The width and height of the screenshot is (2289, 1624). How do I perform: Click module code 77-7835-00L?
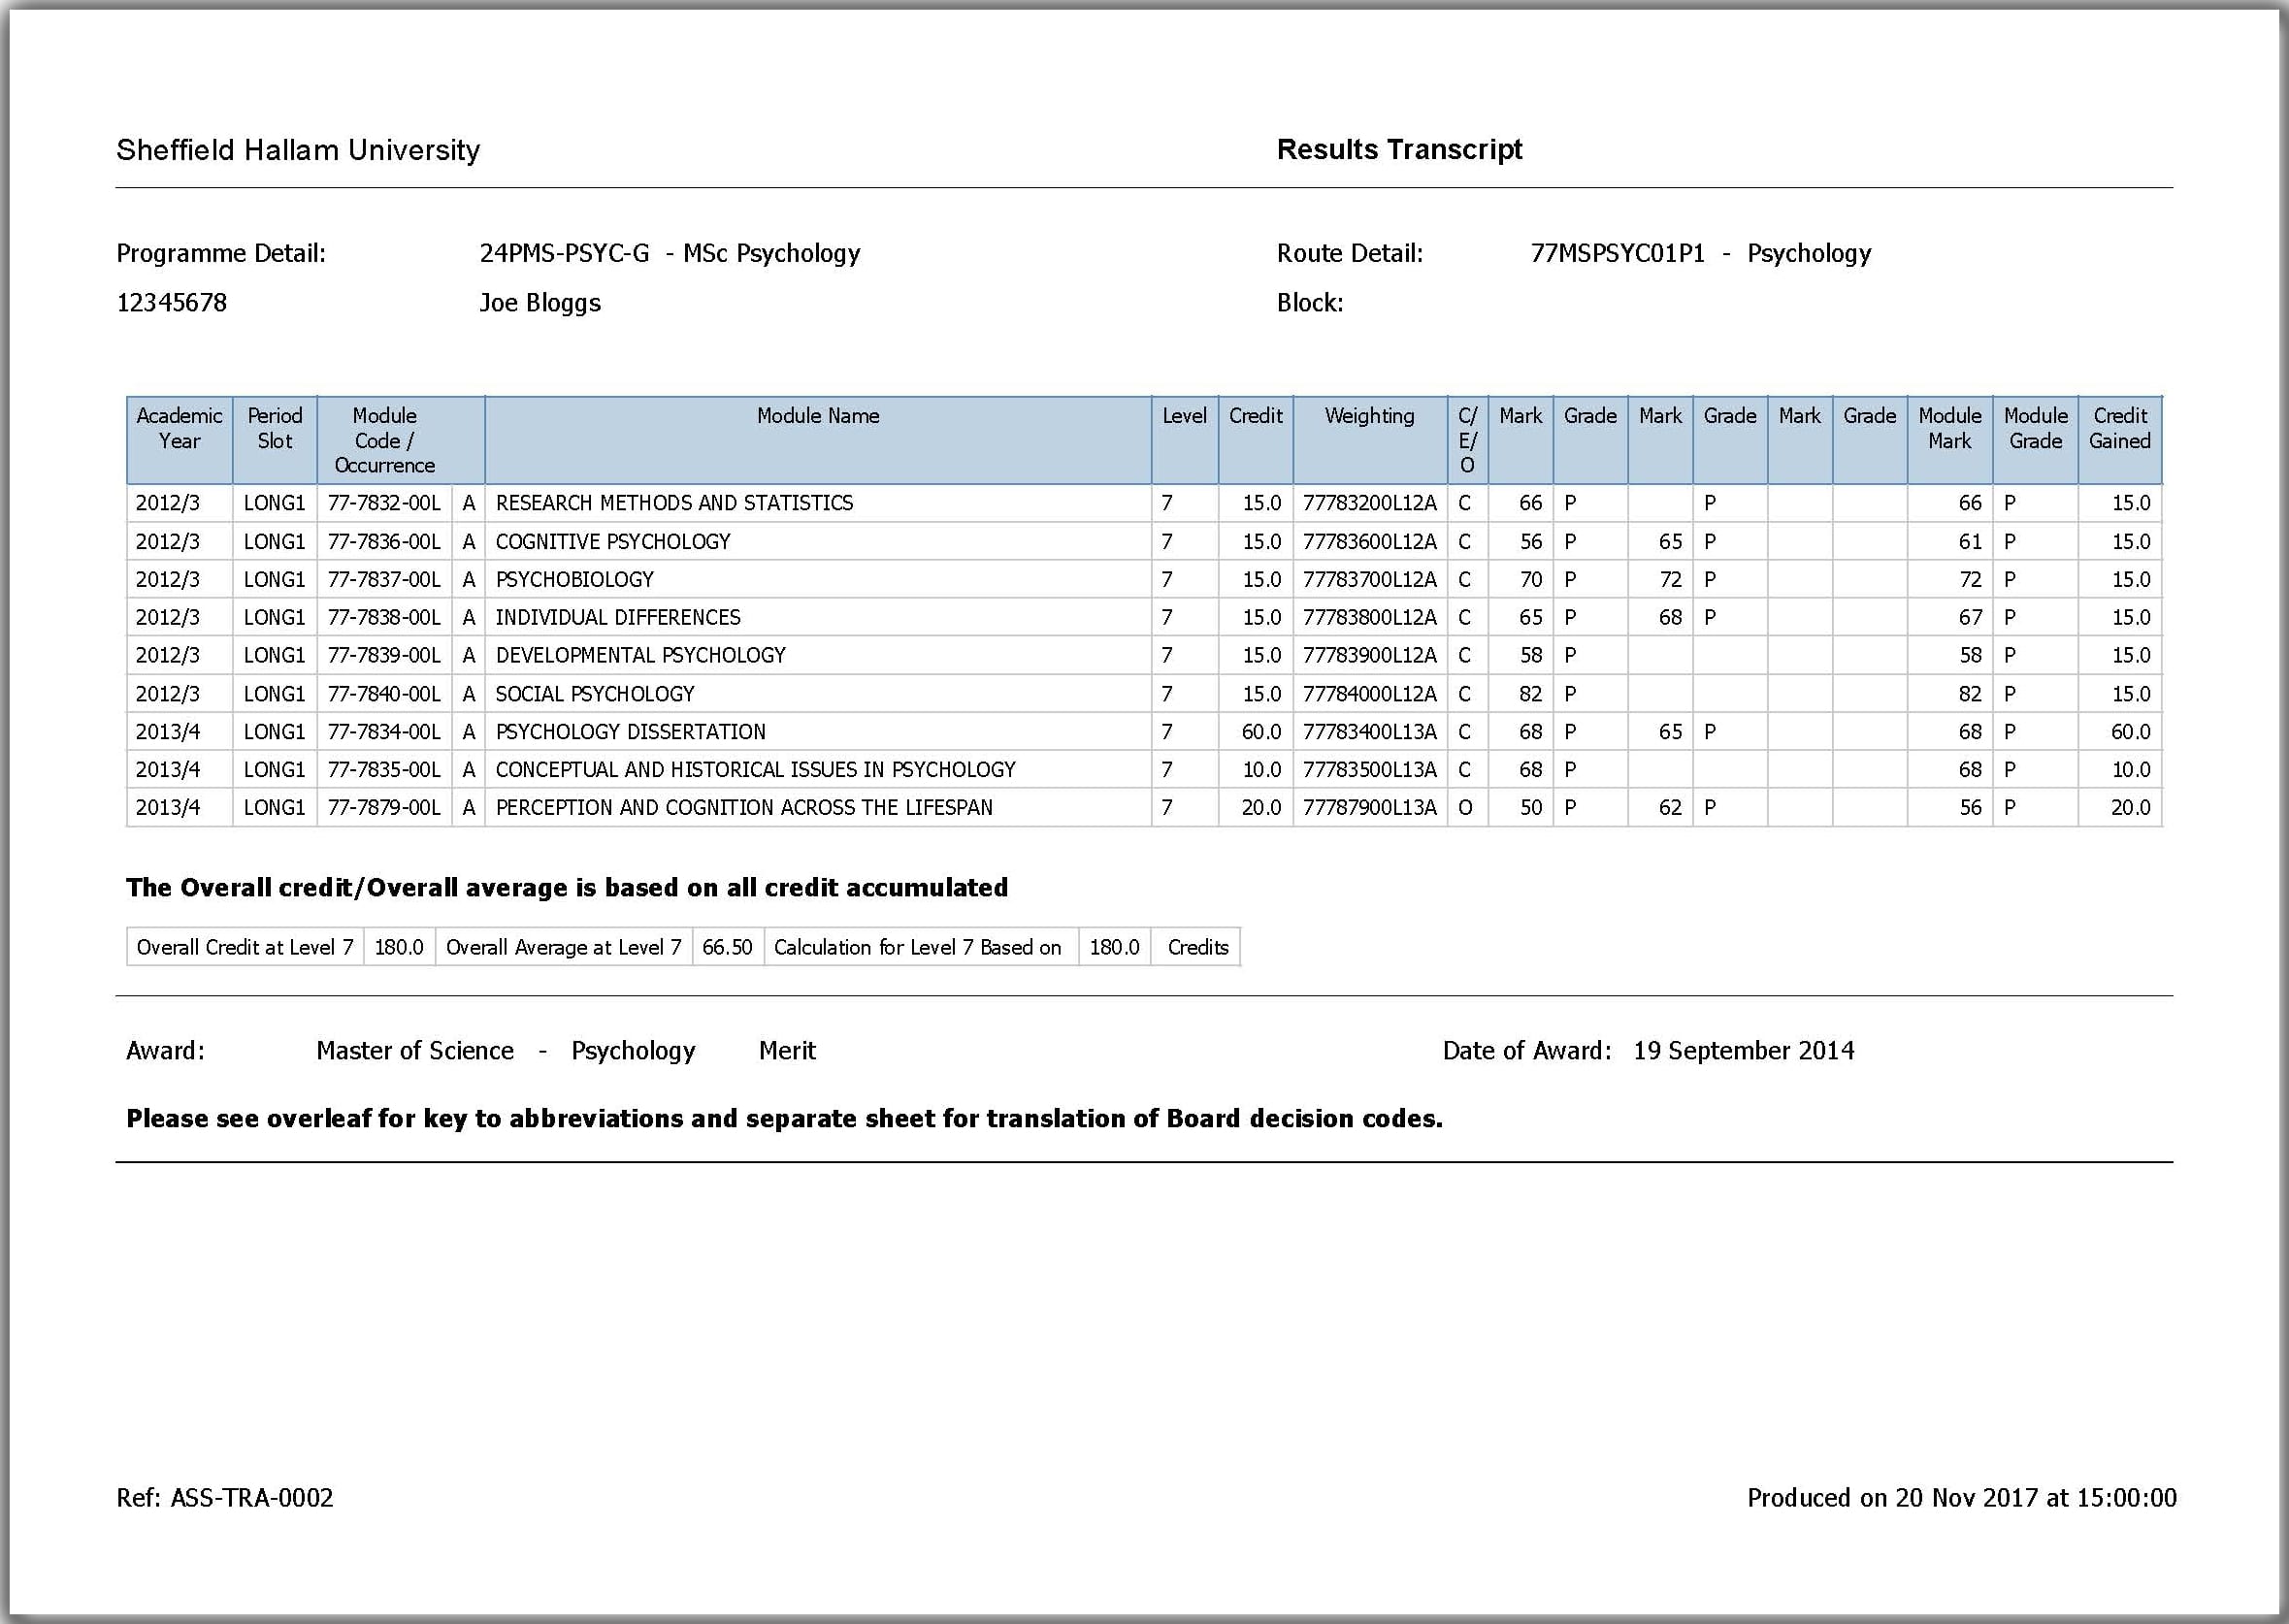[384, 769]
